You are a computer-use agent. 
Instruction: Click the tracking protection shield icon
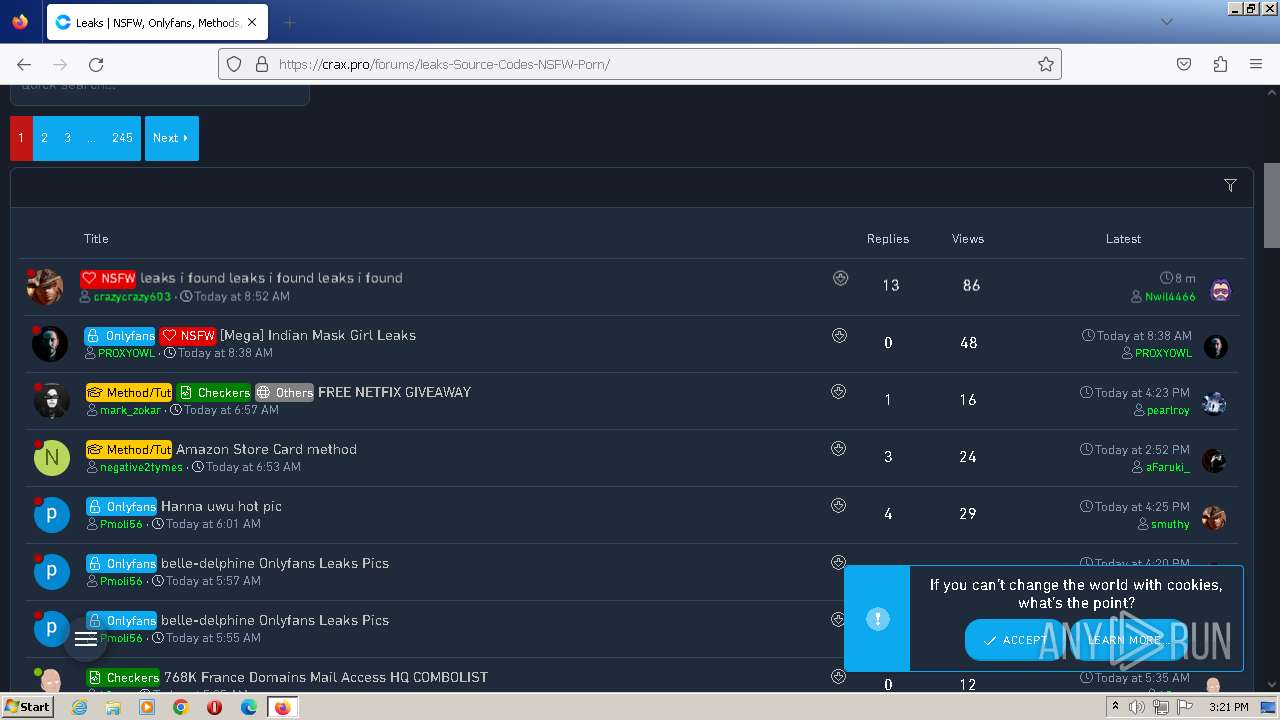pyautogui.click(x=234, y=64)
